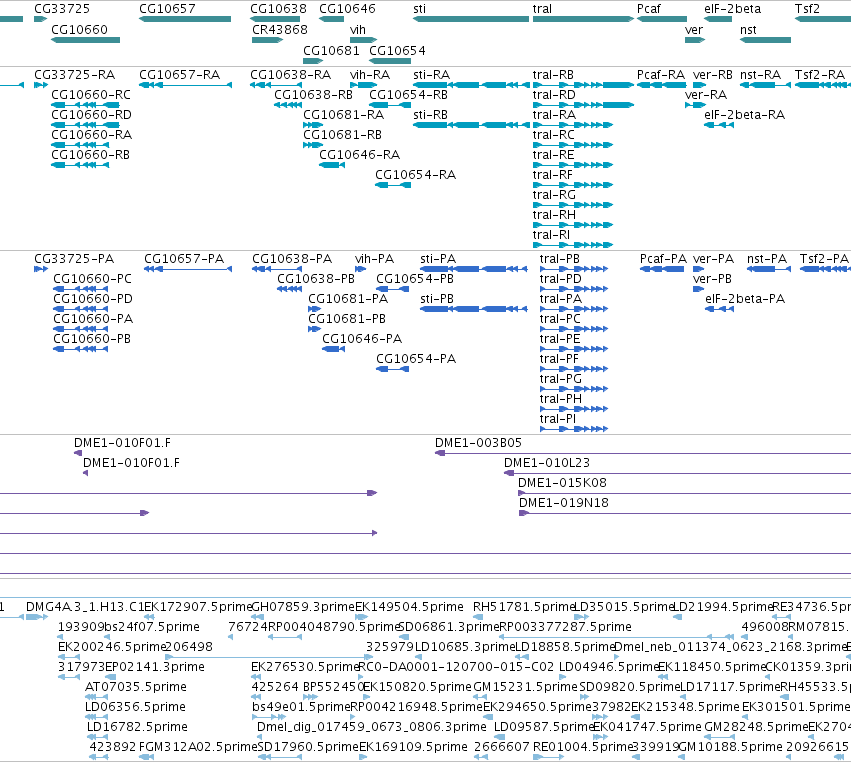The image size is (851, 762).
Task: Click the CG33725-RA transcript label
Action: [x=74, y=74]
